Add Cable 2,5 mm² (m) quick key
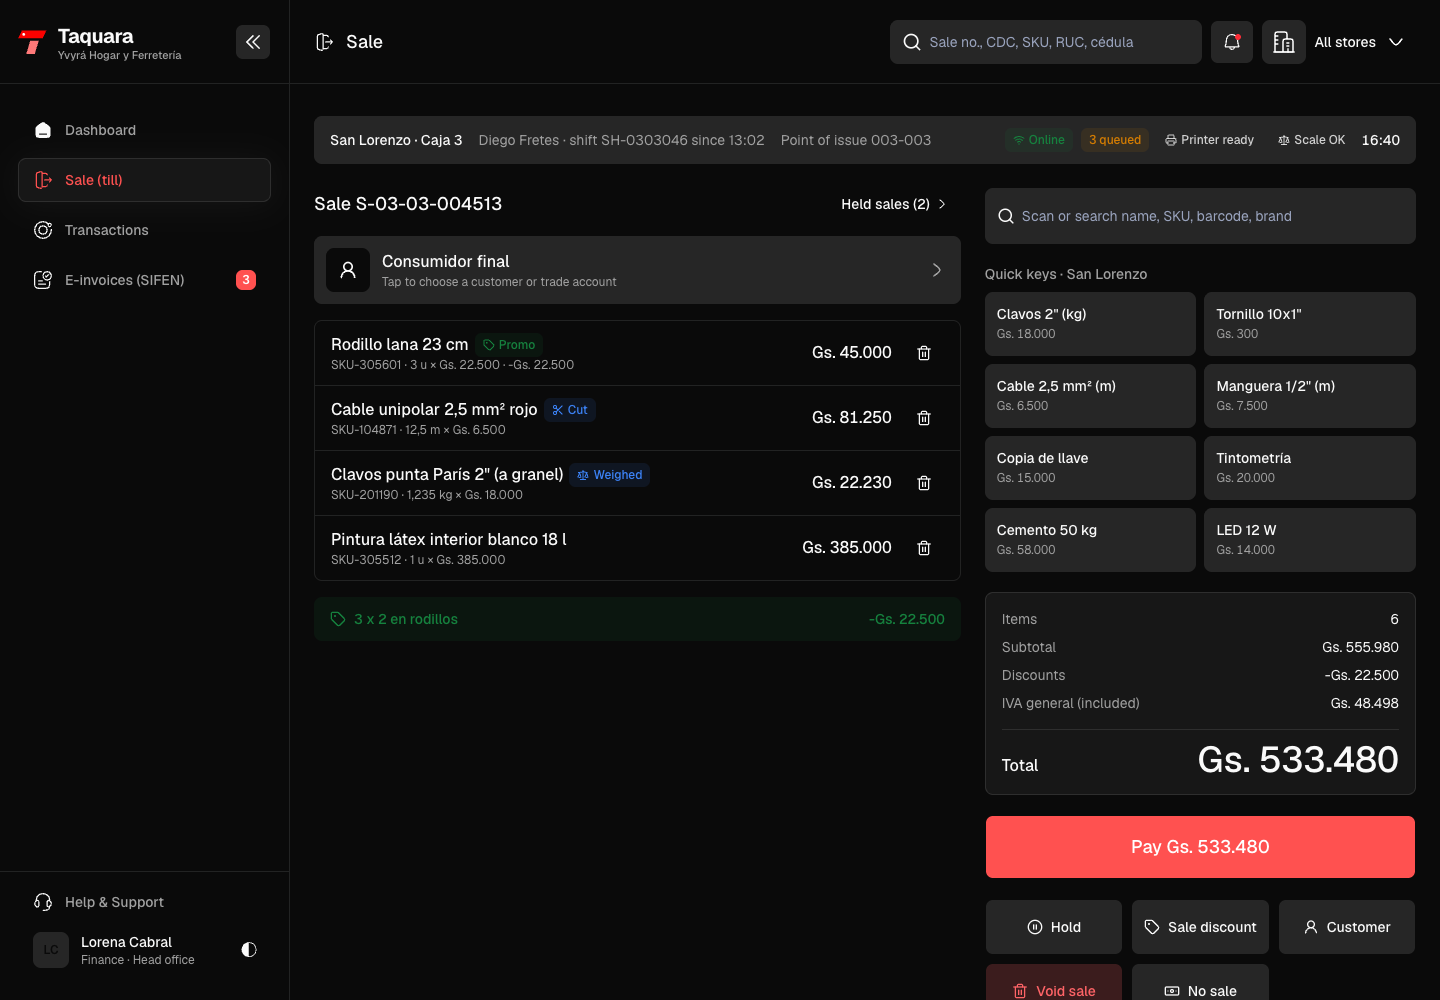 point(1090,396)
